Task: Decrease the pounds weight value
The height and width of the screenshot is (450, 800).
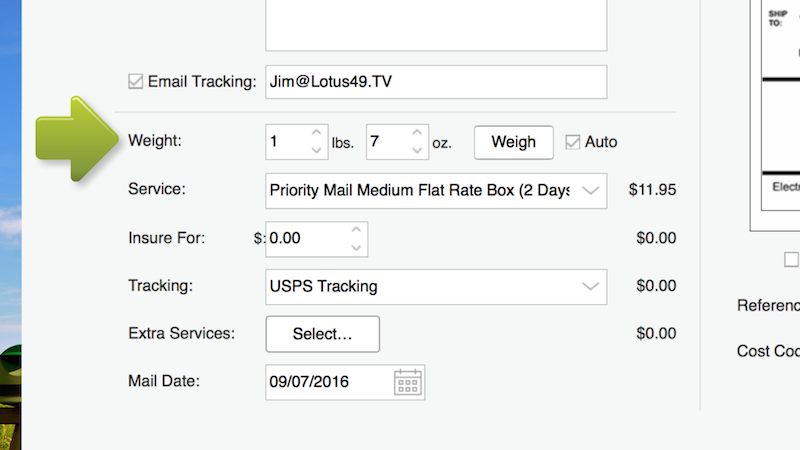Action: click(316, 150)
